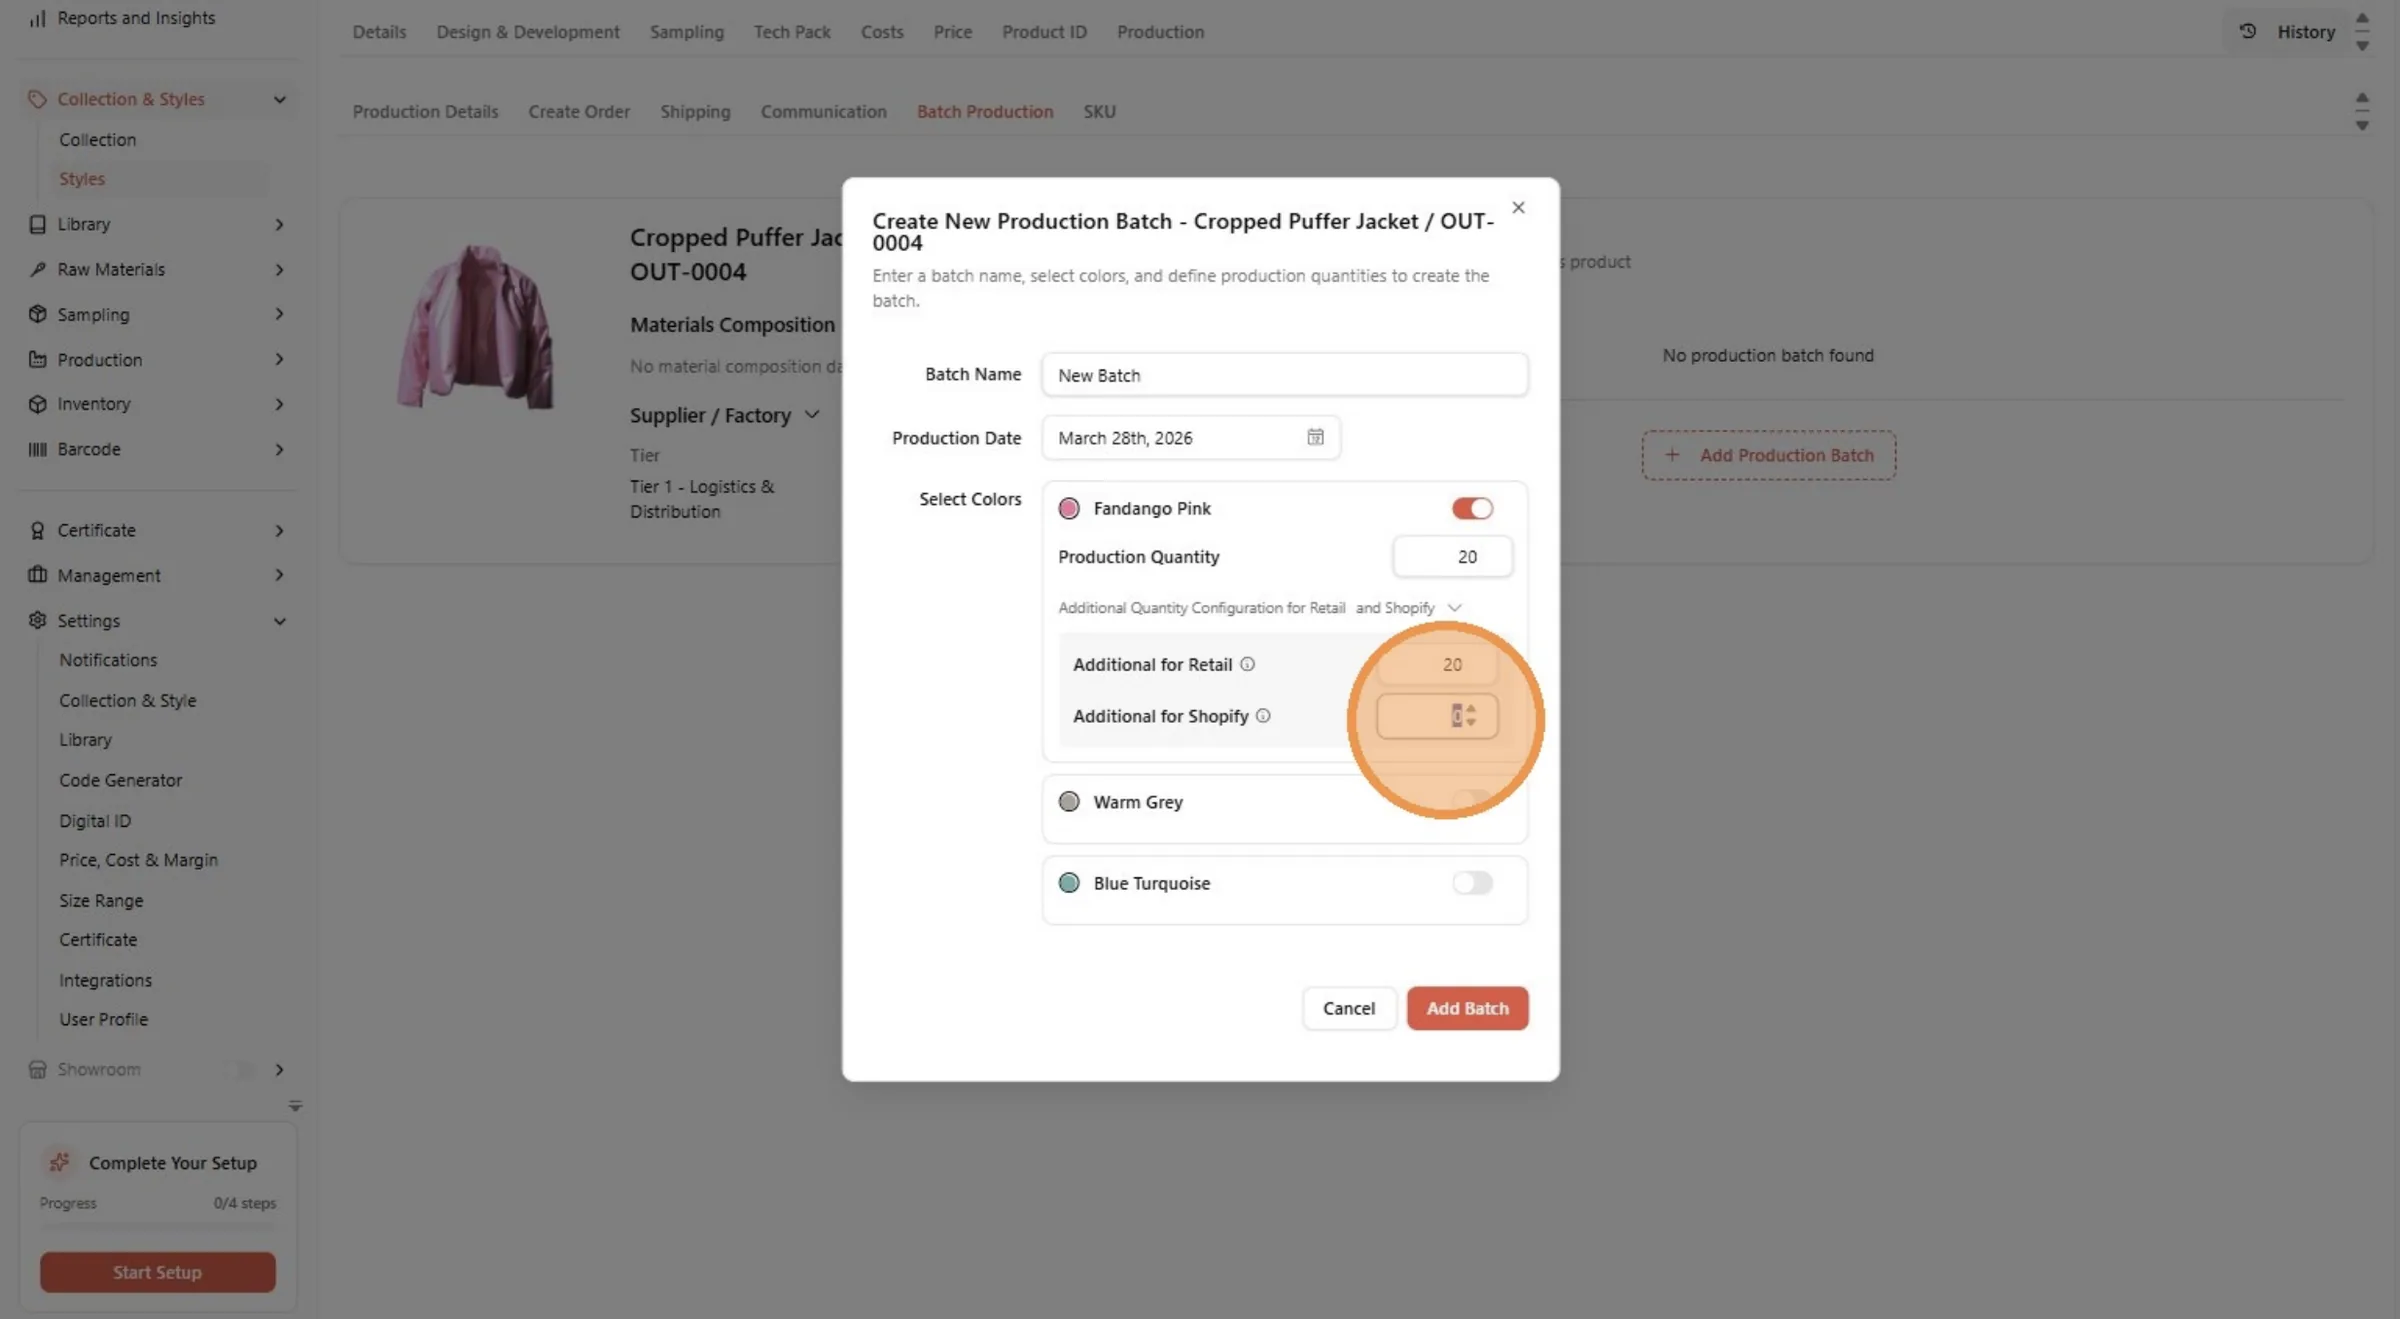Click the Warm Grey color swatch

click(1069, 802)
